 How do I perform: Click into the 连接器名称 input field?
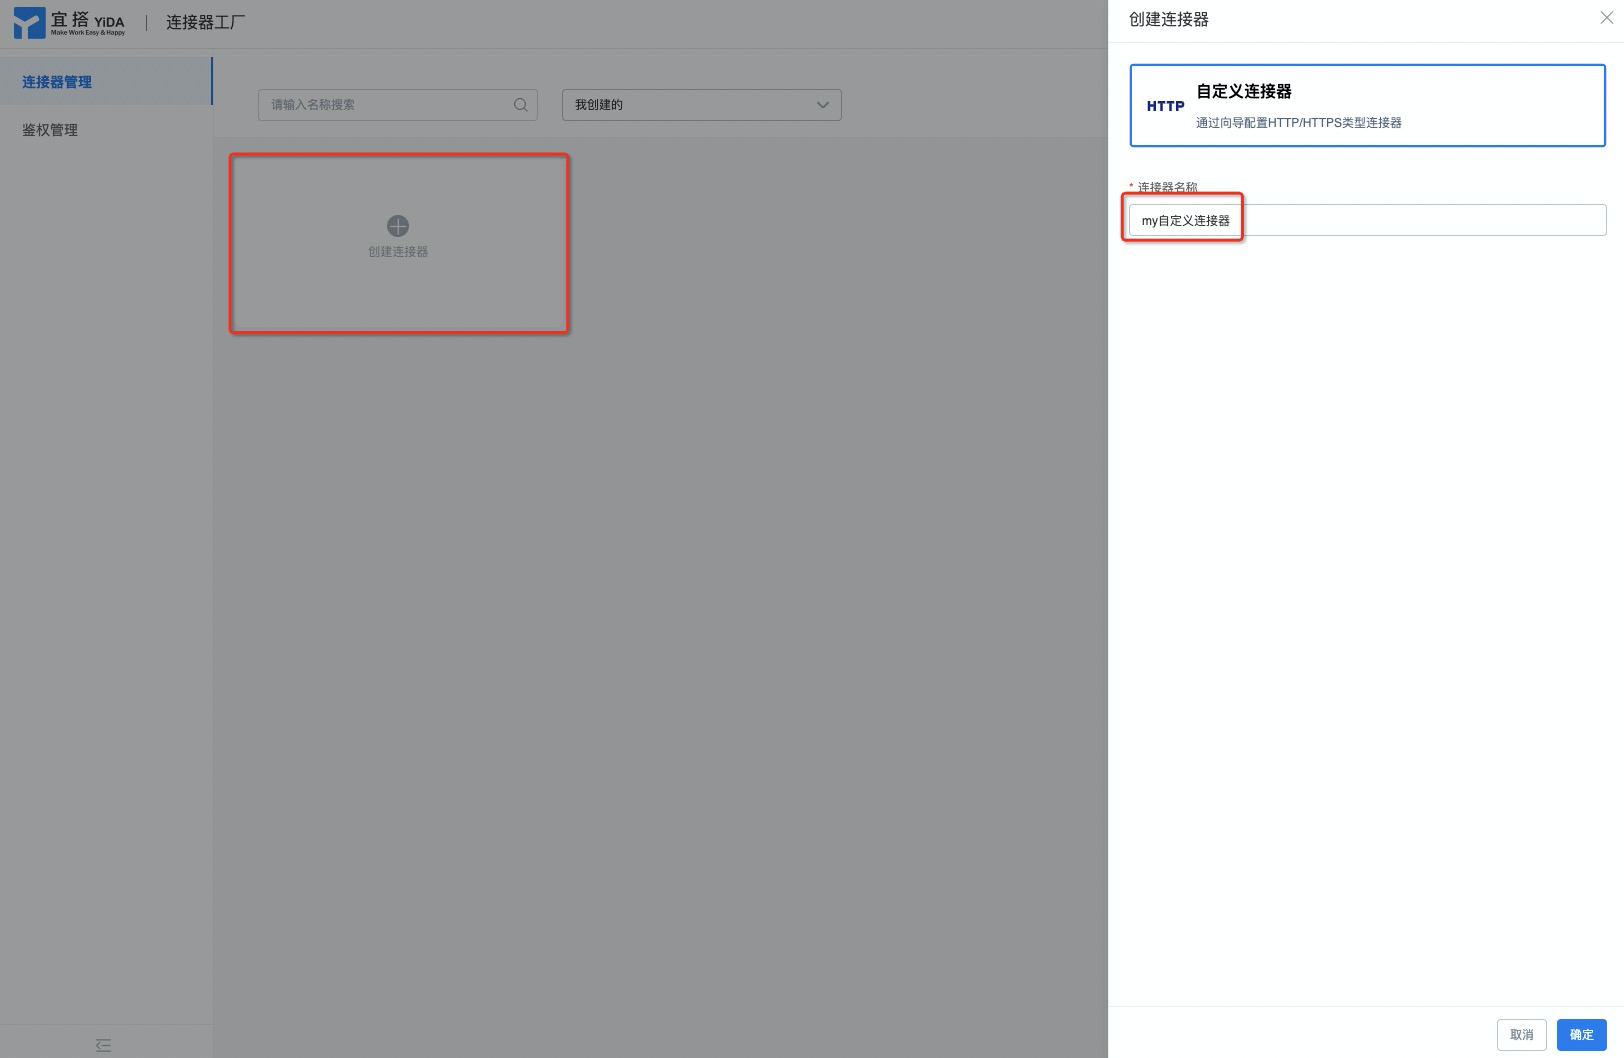pyautogui.click(x=1367, y=220)
